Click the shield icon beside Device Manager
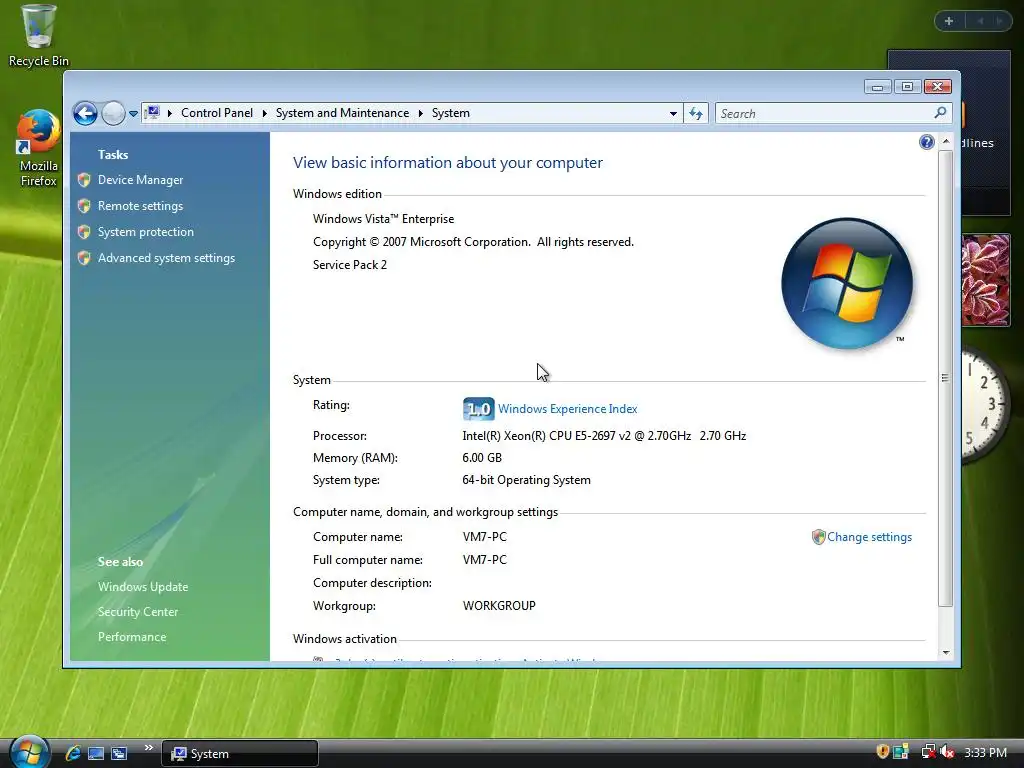 click(x=84, y=180)
